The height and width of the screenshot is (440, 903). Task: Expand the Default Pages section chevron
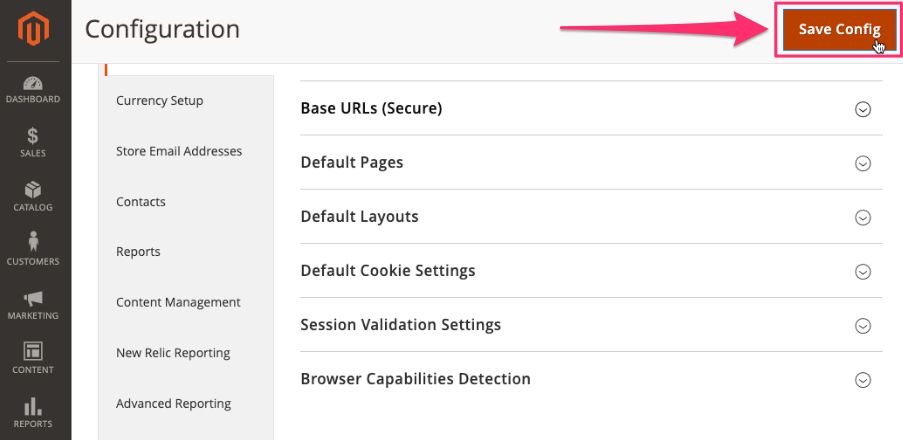pos(863,163)
